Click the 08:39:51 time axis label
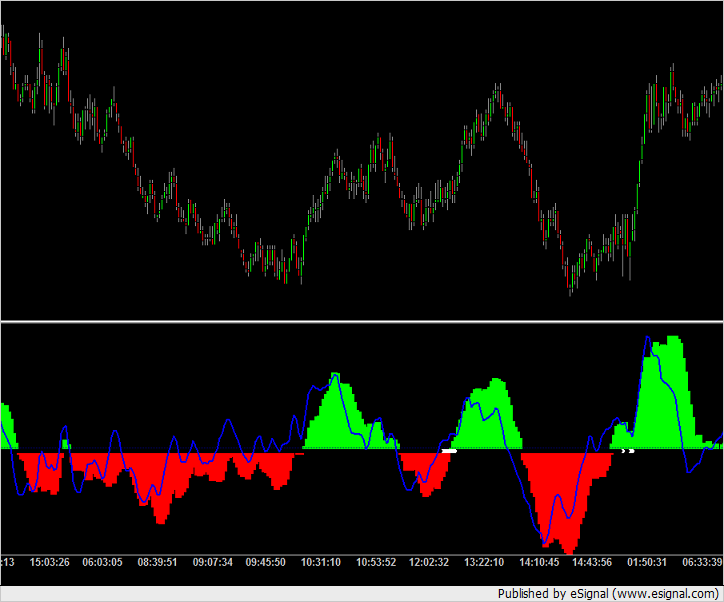The height and width of the screenshot is (602, 724). [x=157, y=562]
